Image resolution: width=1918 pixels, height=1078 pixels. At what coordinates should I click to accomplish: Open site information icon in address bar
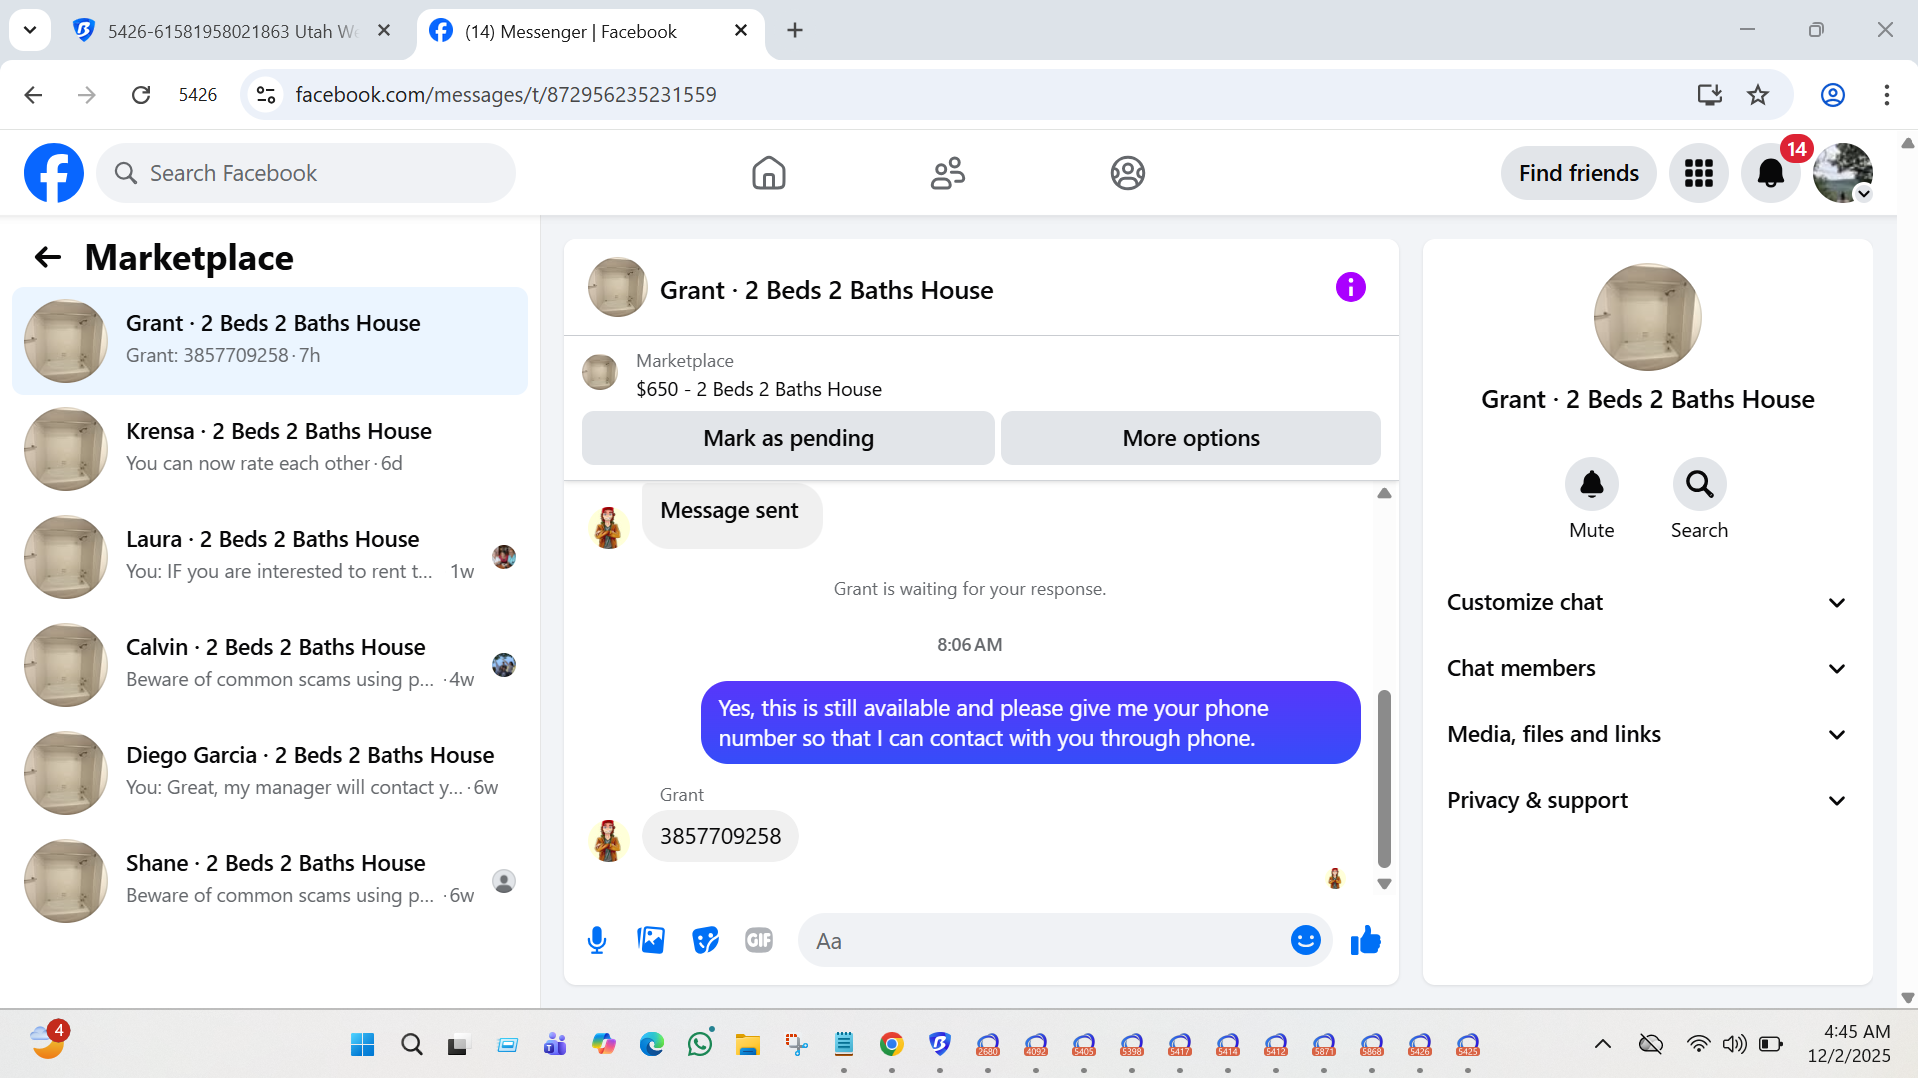[266, 94]
